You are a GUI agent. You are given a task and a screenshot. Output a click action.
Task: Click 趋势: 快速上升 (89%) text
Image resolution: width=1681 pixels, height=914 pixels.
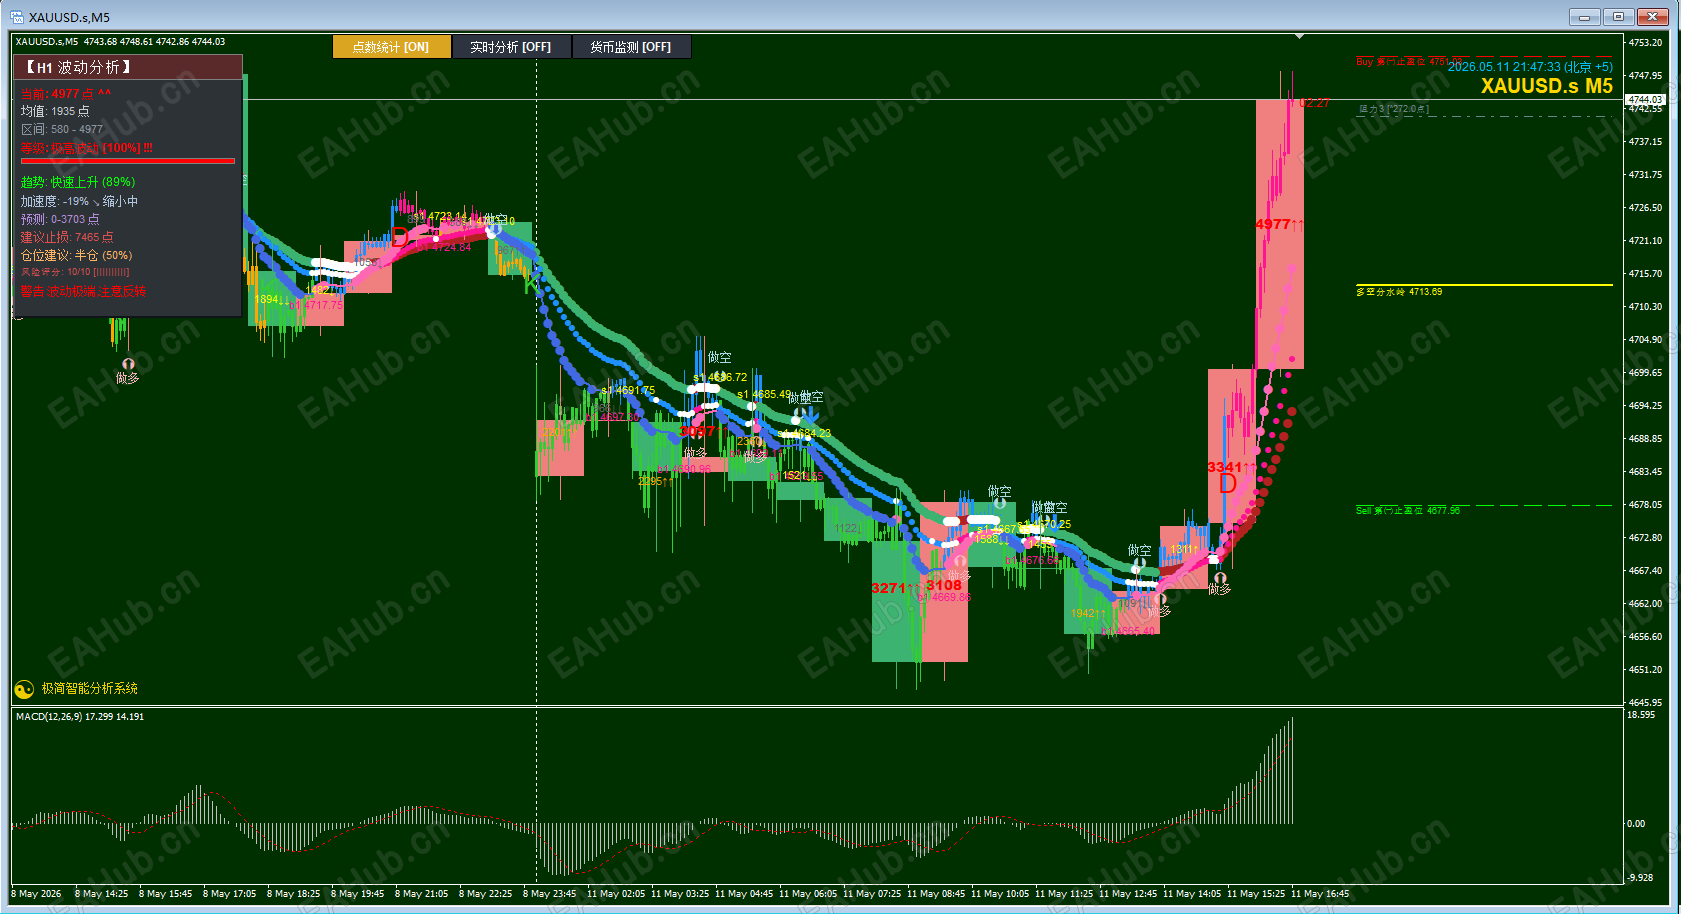[78, 182]
